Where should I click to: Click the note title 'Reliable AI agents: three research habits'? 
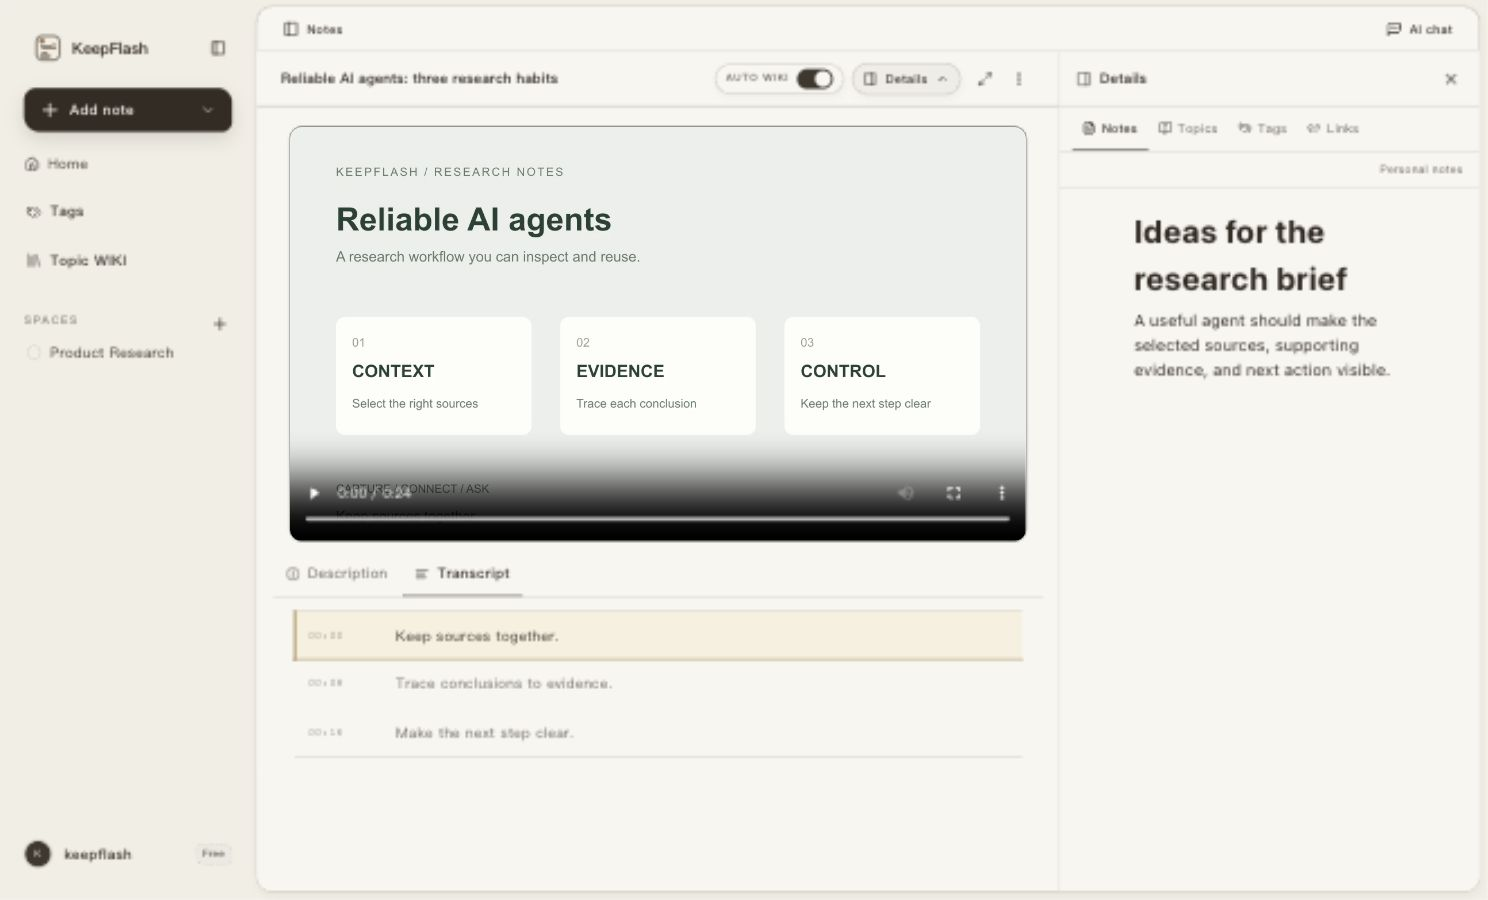point(419,78)
